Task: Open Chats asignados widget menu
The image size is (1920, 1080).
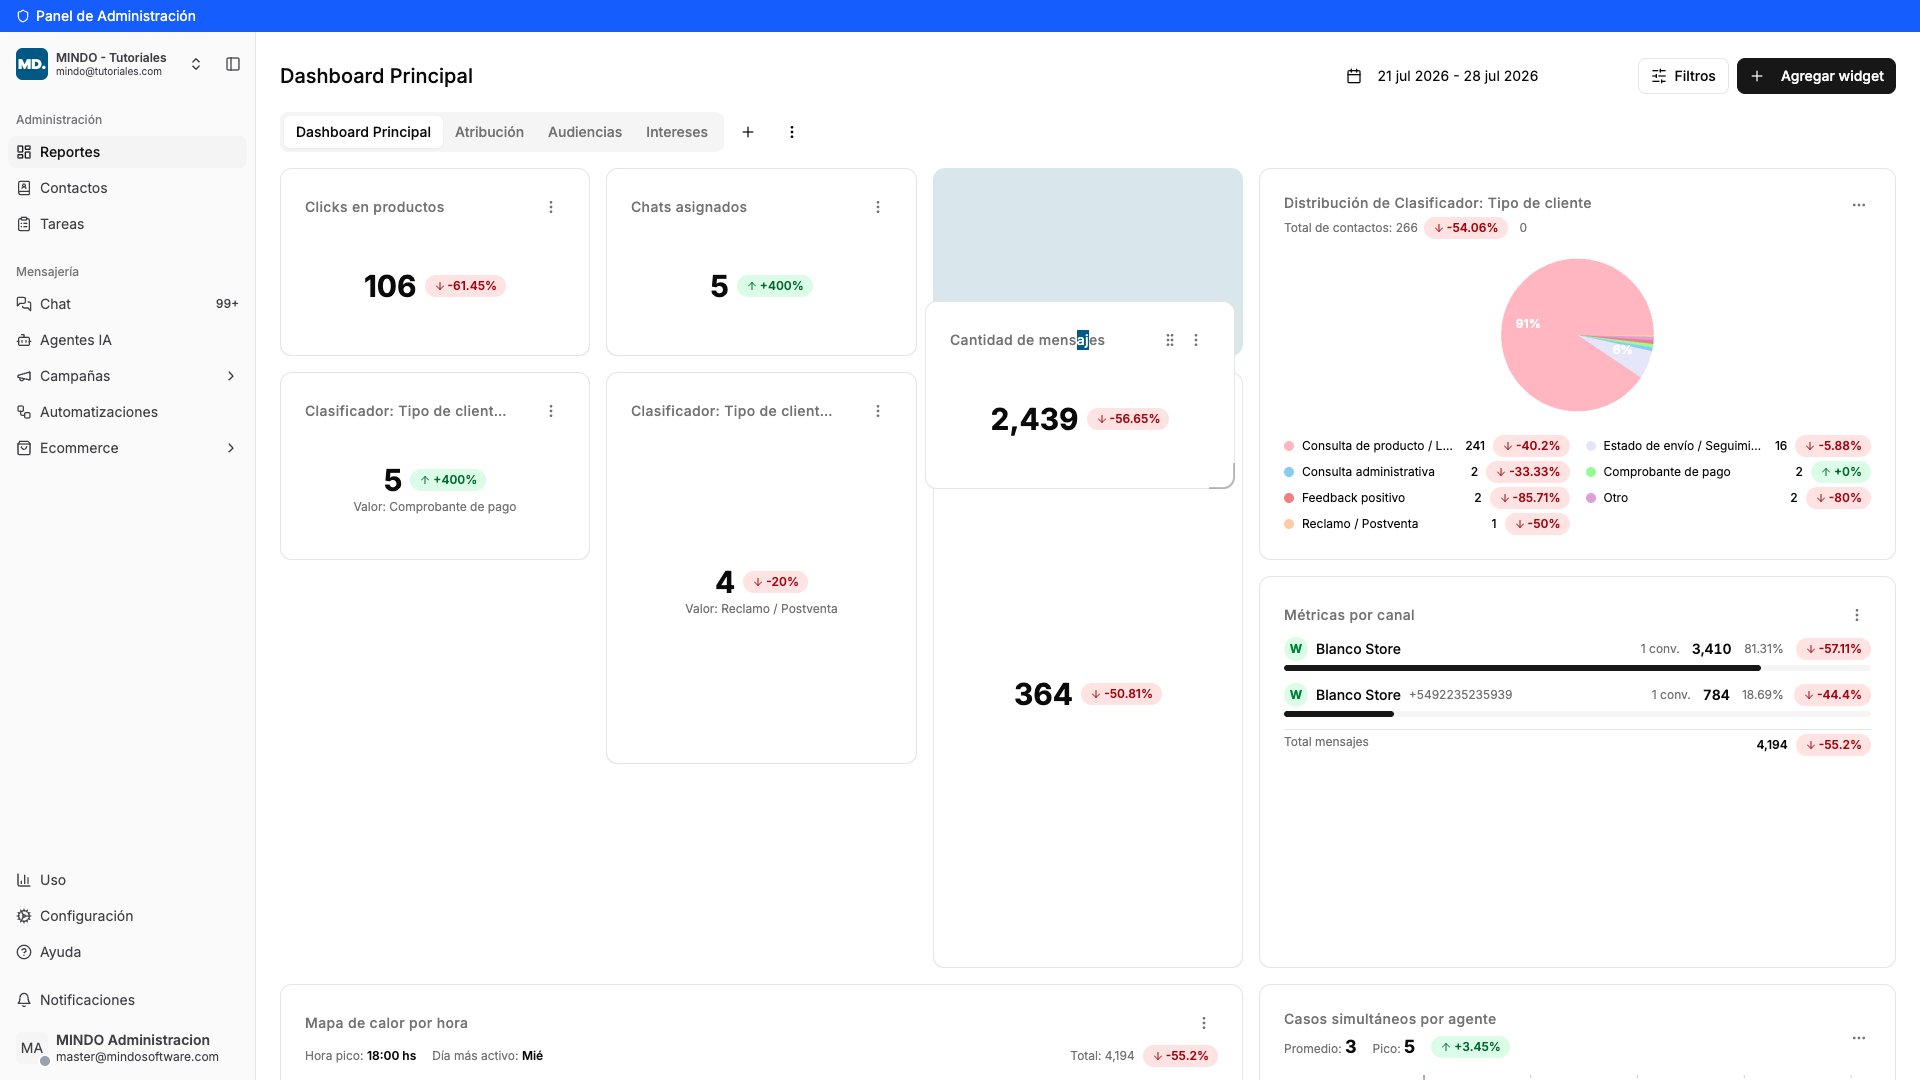Action: click(878, 207)
